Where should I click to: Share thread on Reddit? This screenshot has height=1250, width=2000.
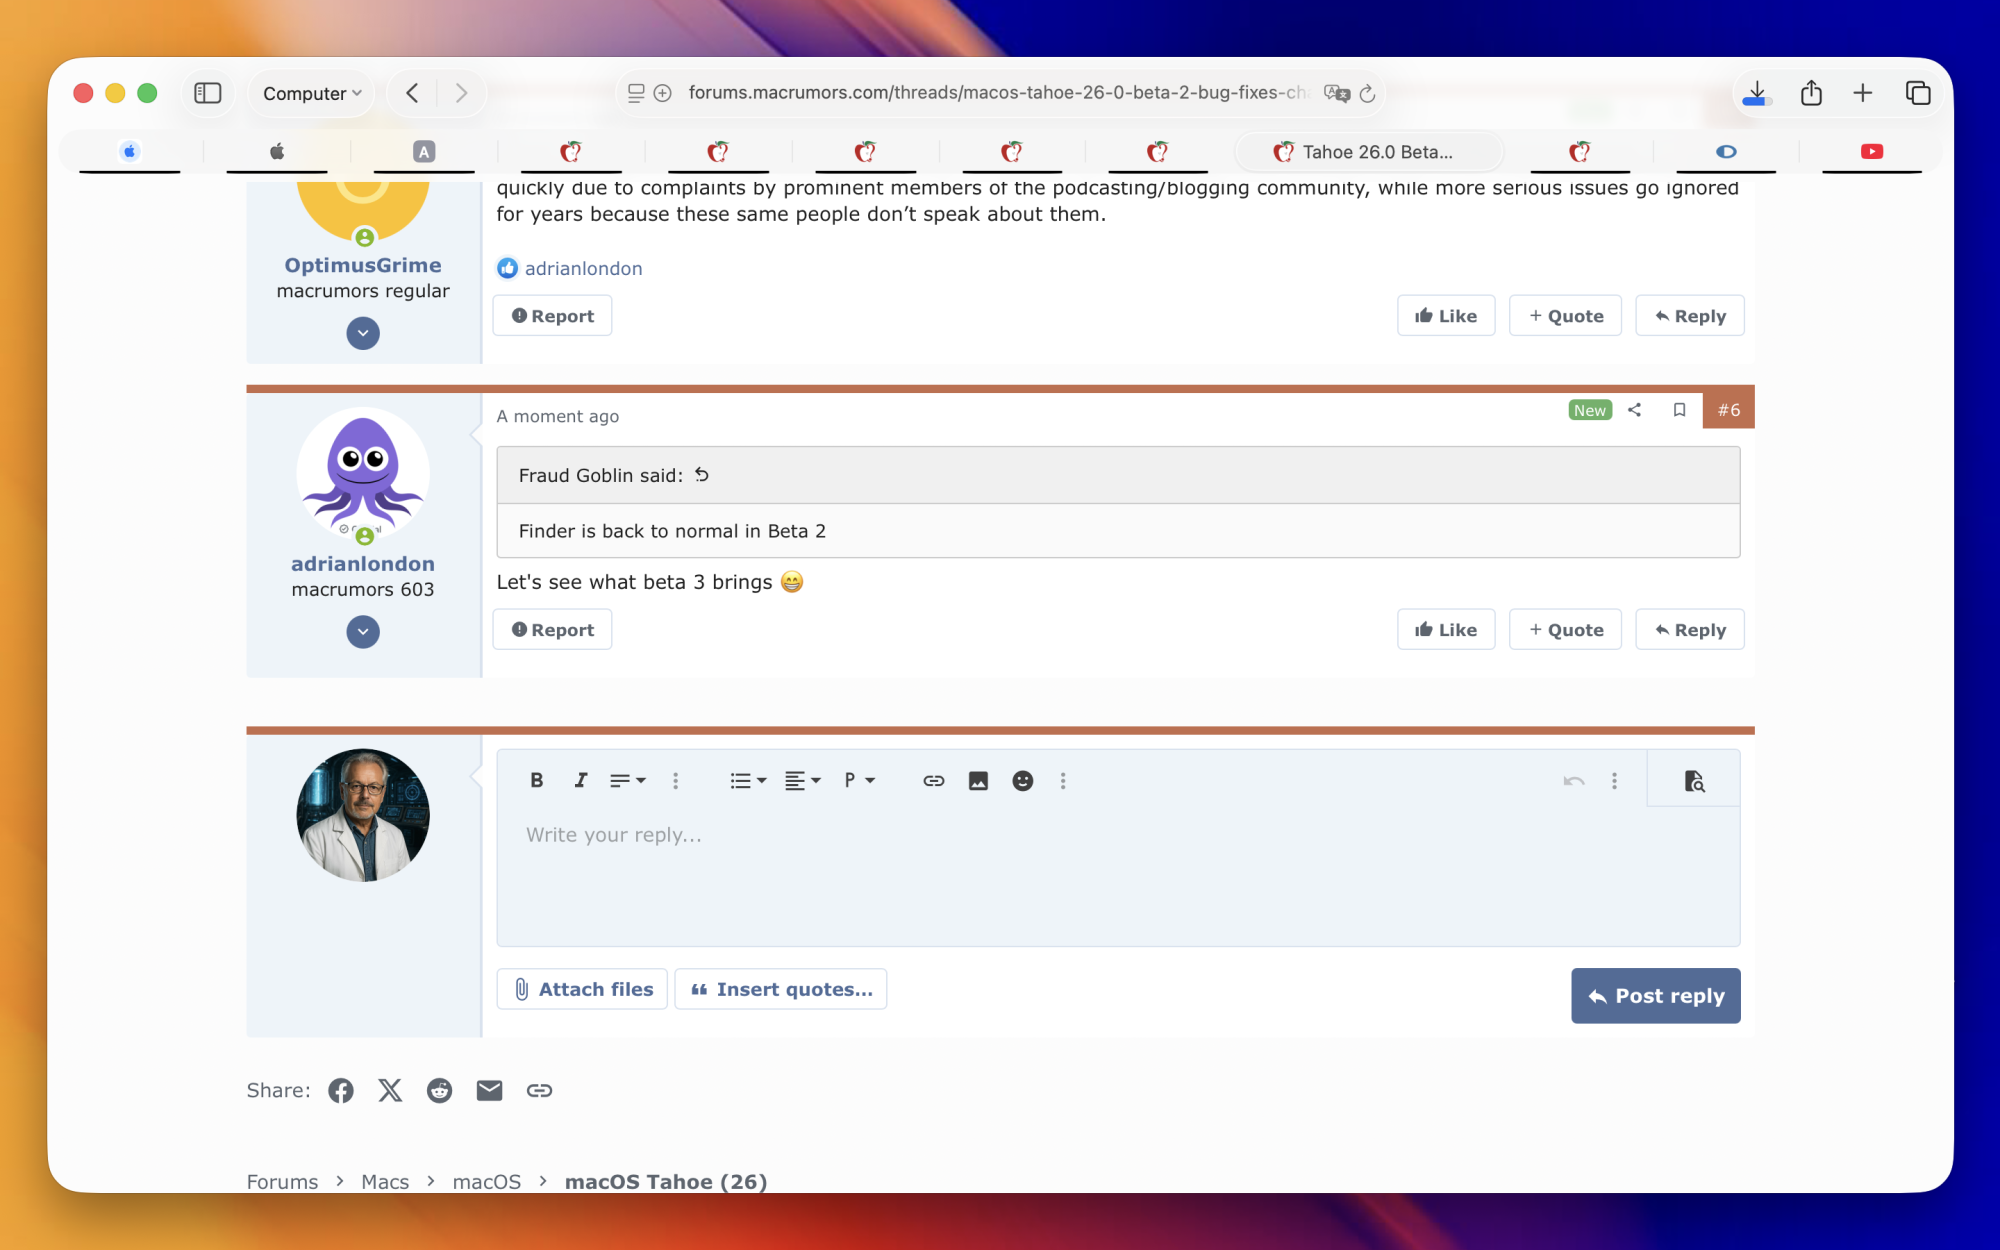pyautogui.click(x=439, y=1090)
